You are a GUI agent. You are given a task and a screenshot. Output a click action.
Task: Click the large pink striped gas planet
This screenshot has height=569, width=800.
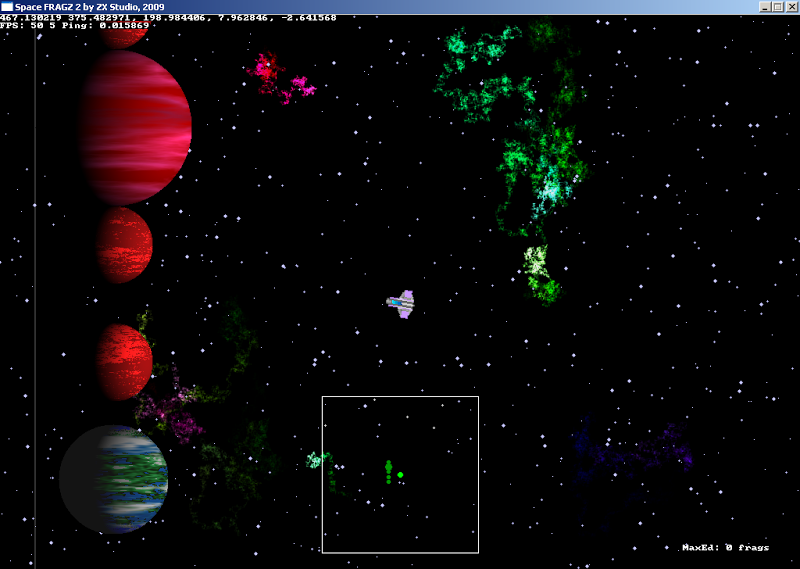point(135,128)
